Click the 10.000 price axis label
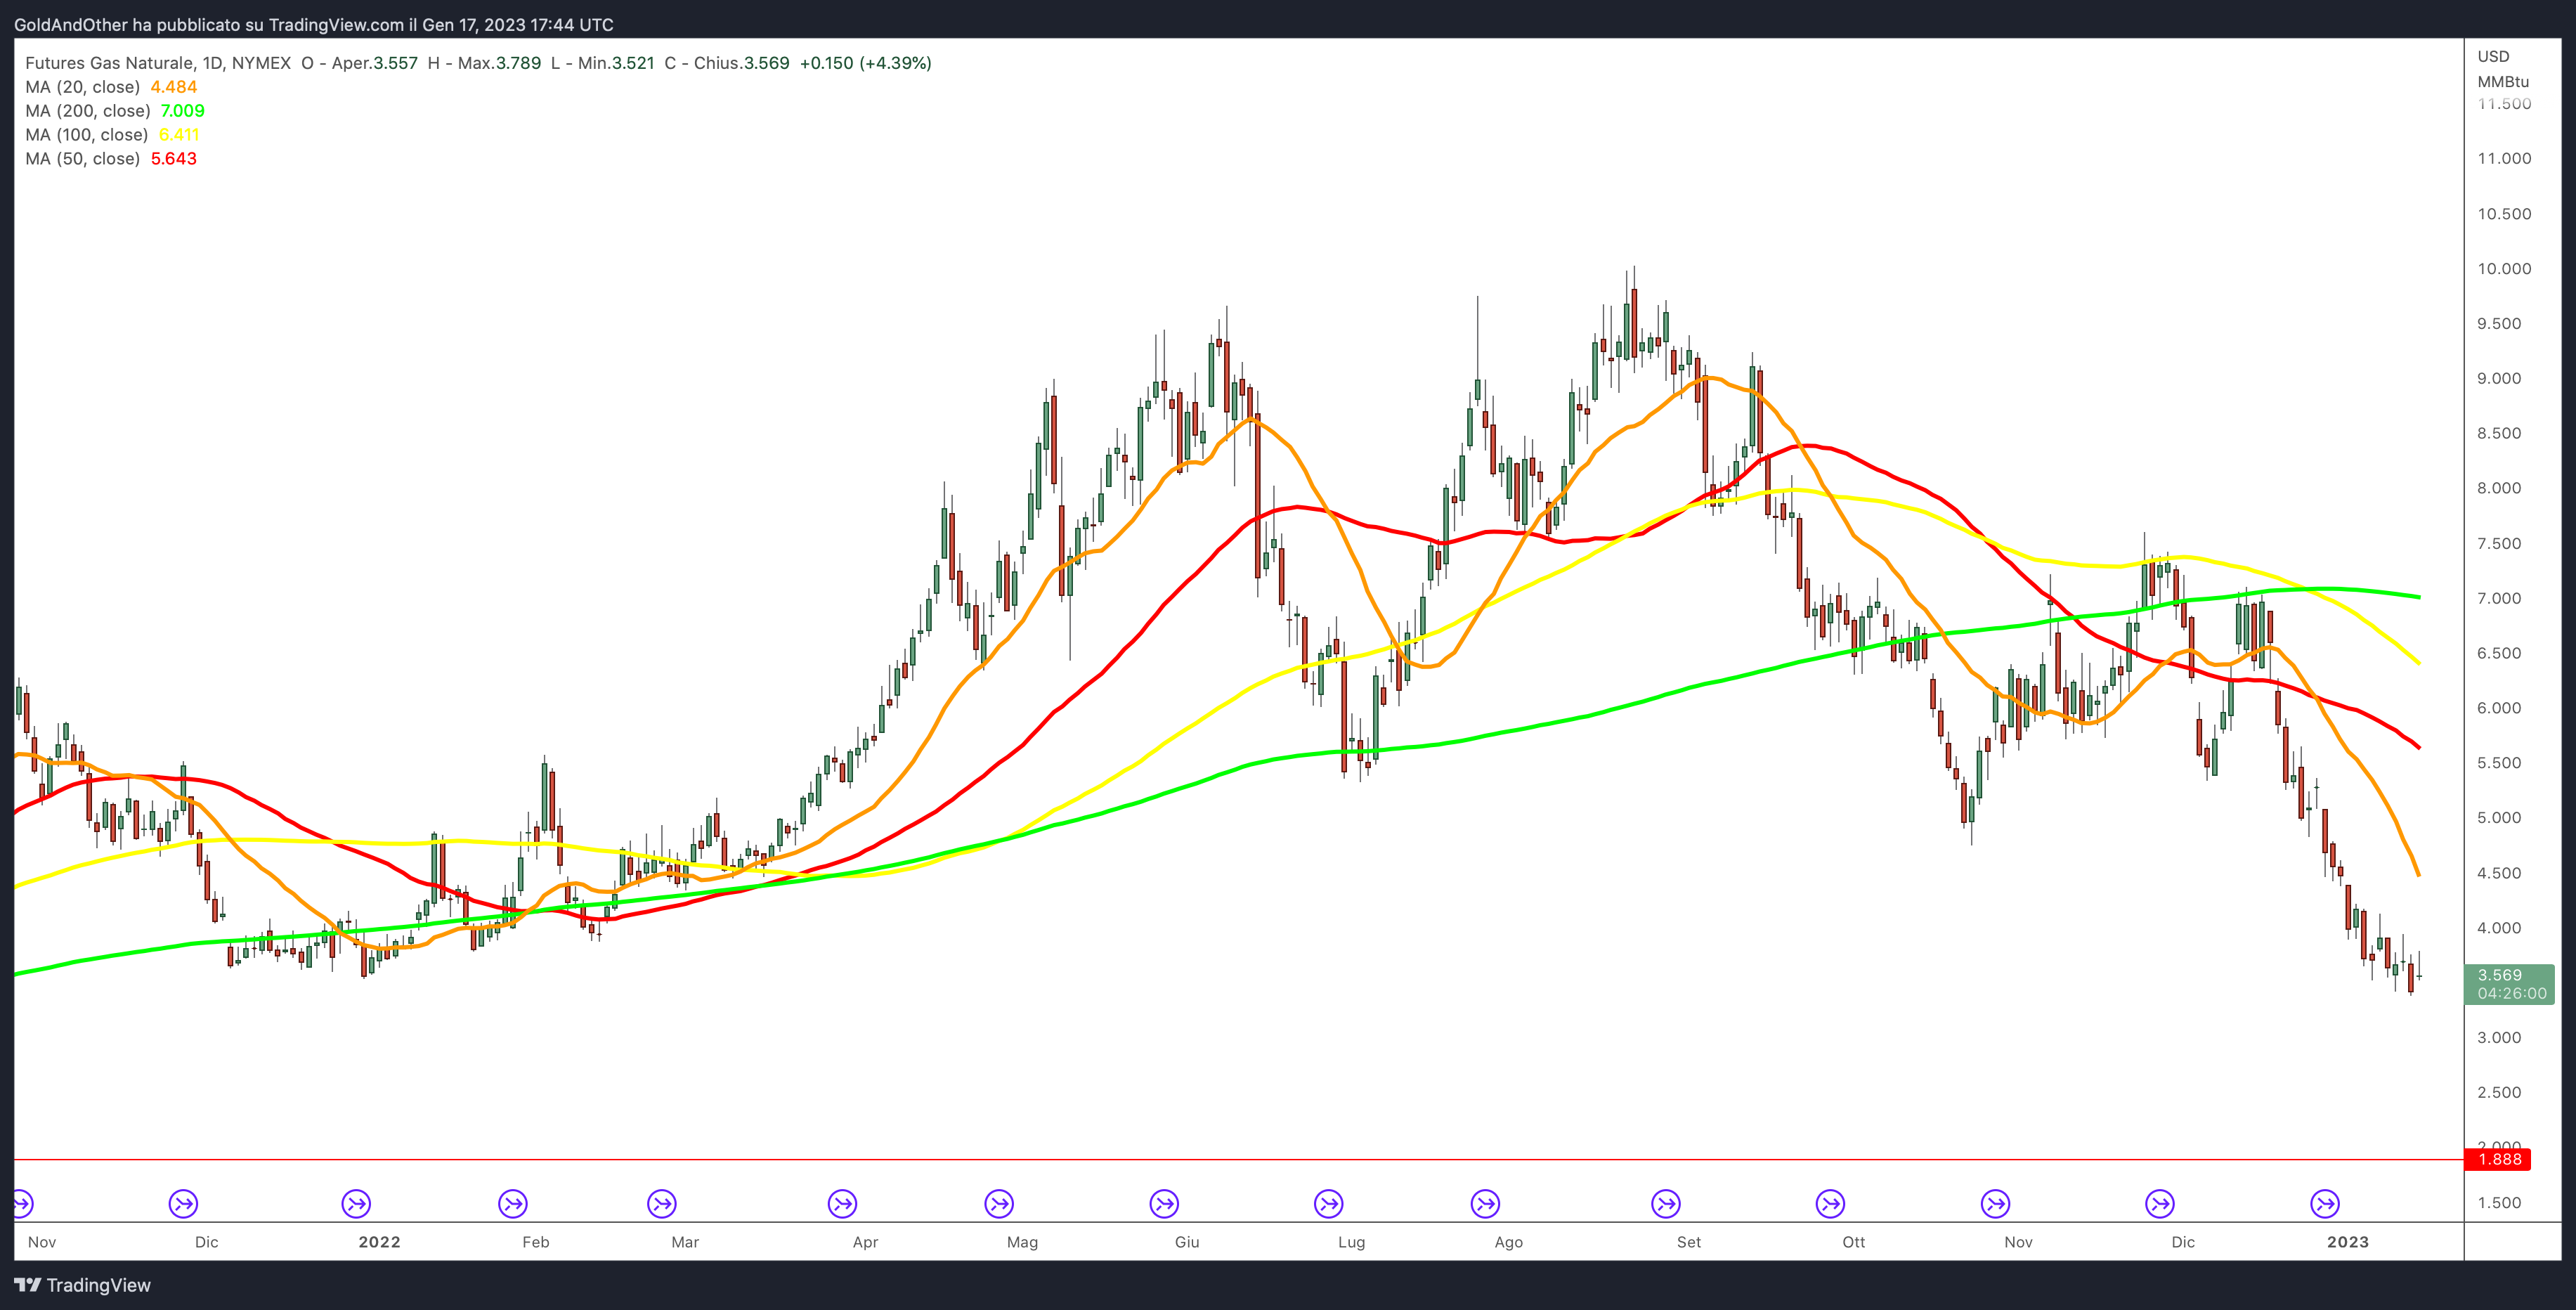The image size is (2576, 1310). pos(2504,269)
